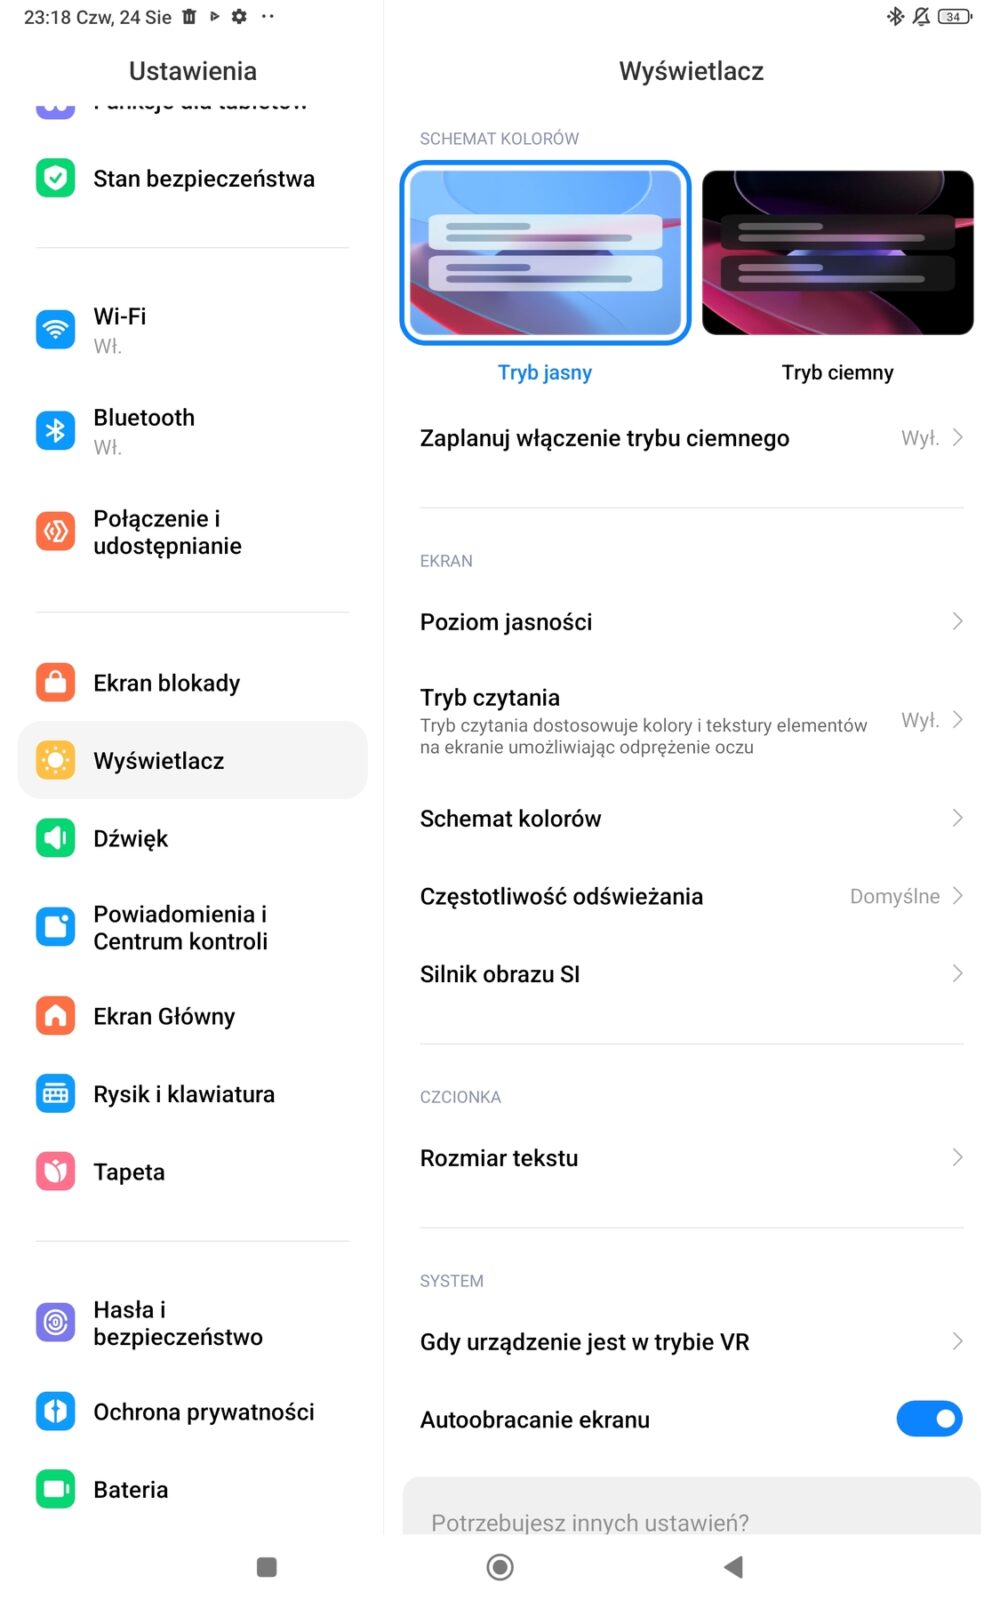Expand Zaplanuj włączenie trybu ciemnego

point(692,438)
